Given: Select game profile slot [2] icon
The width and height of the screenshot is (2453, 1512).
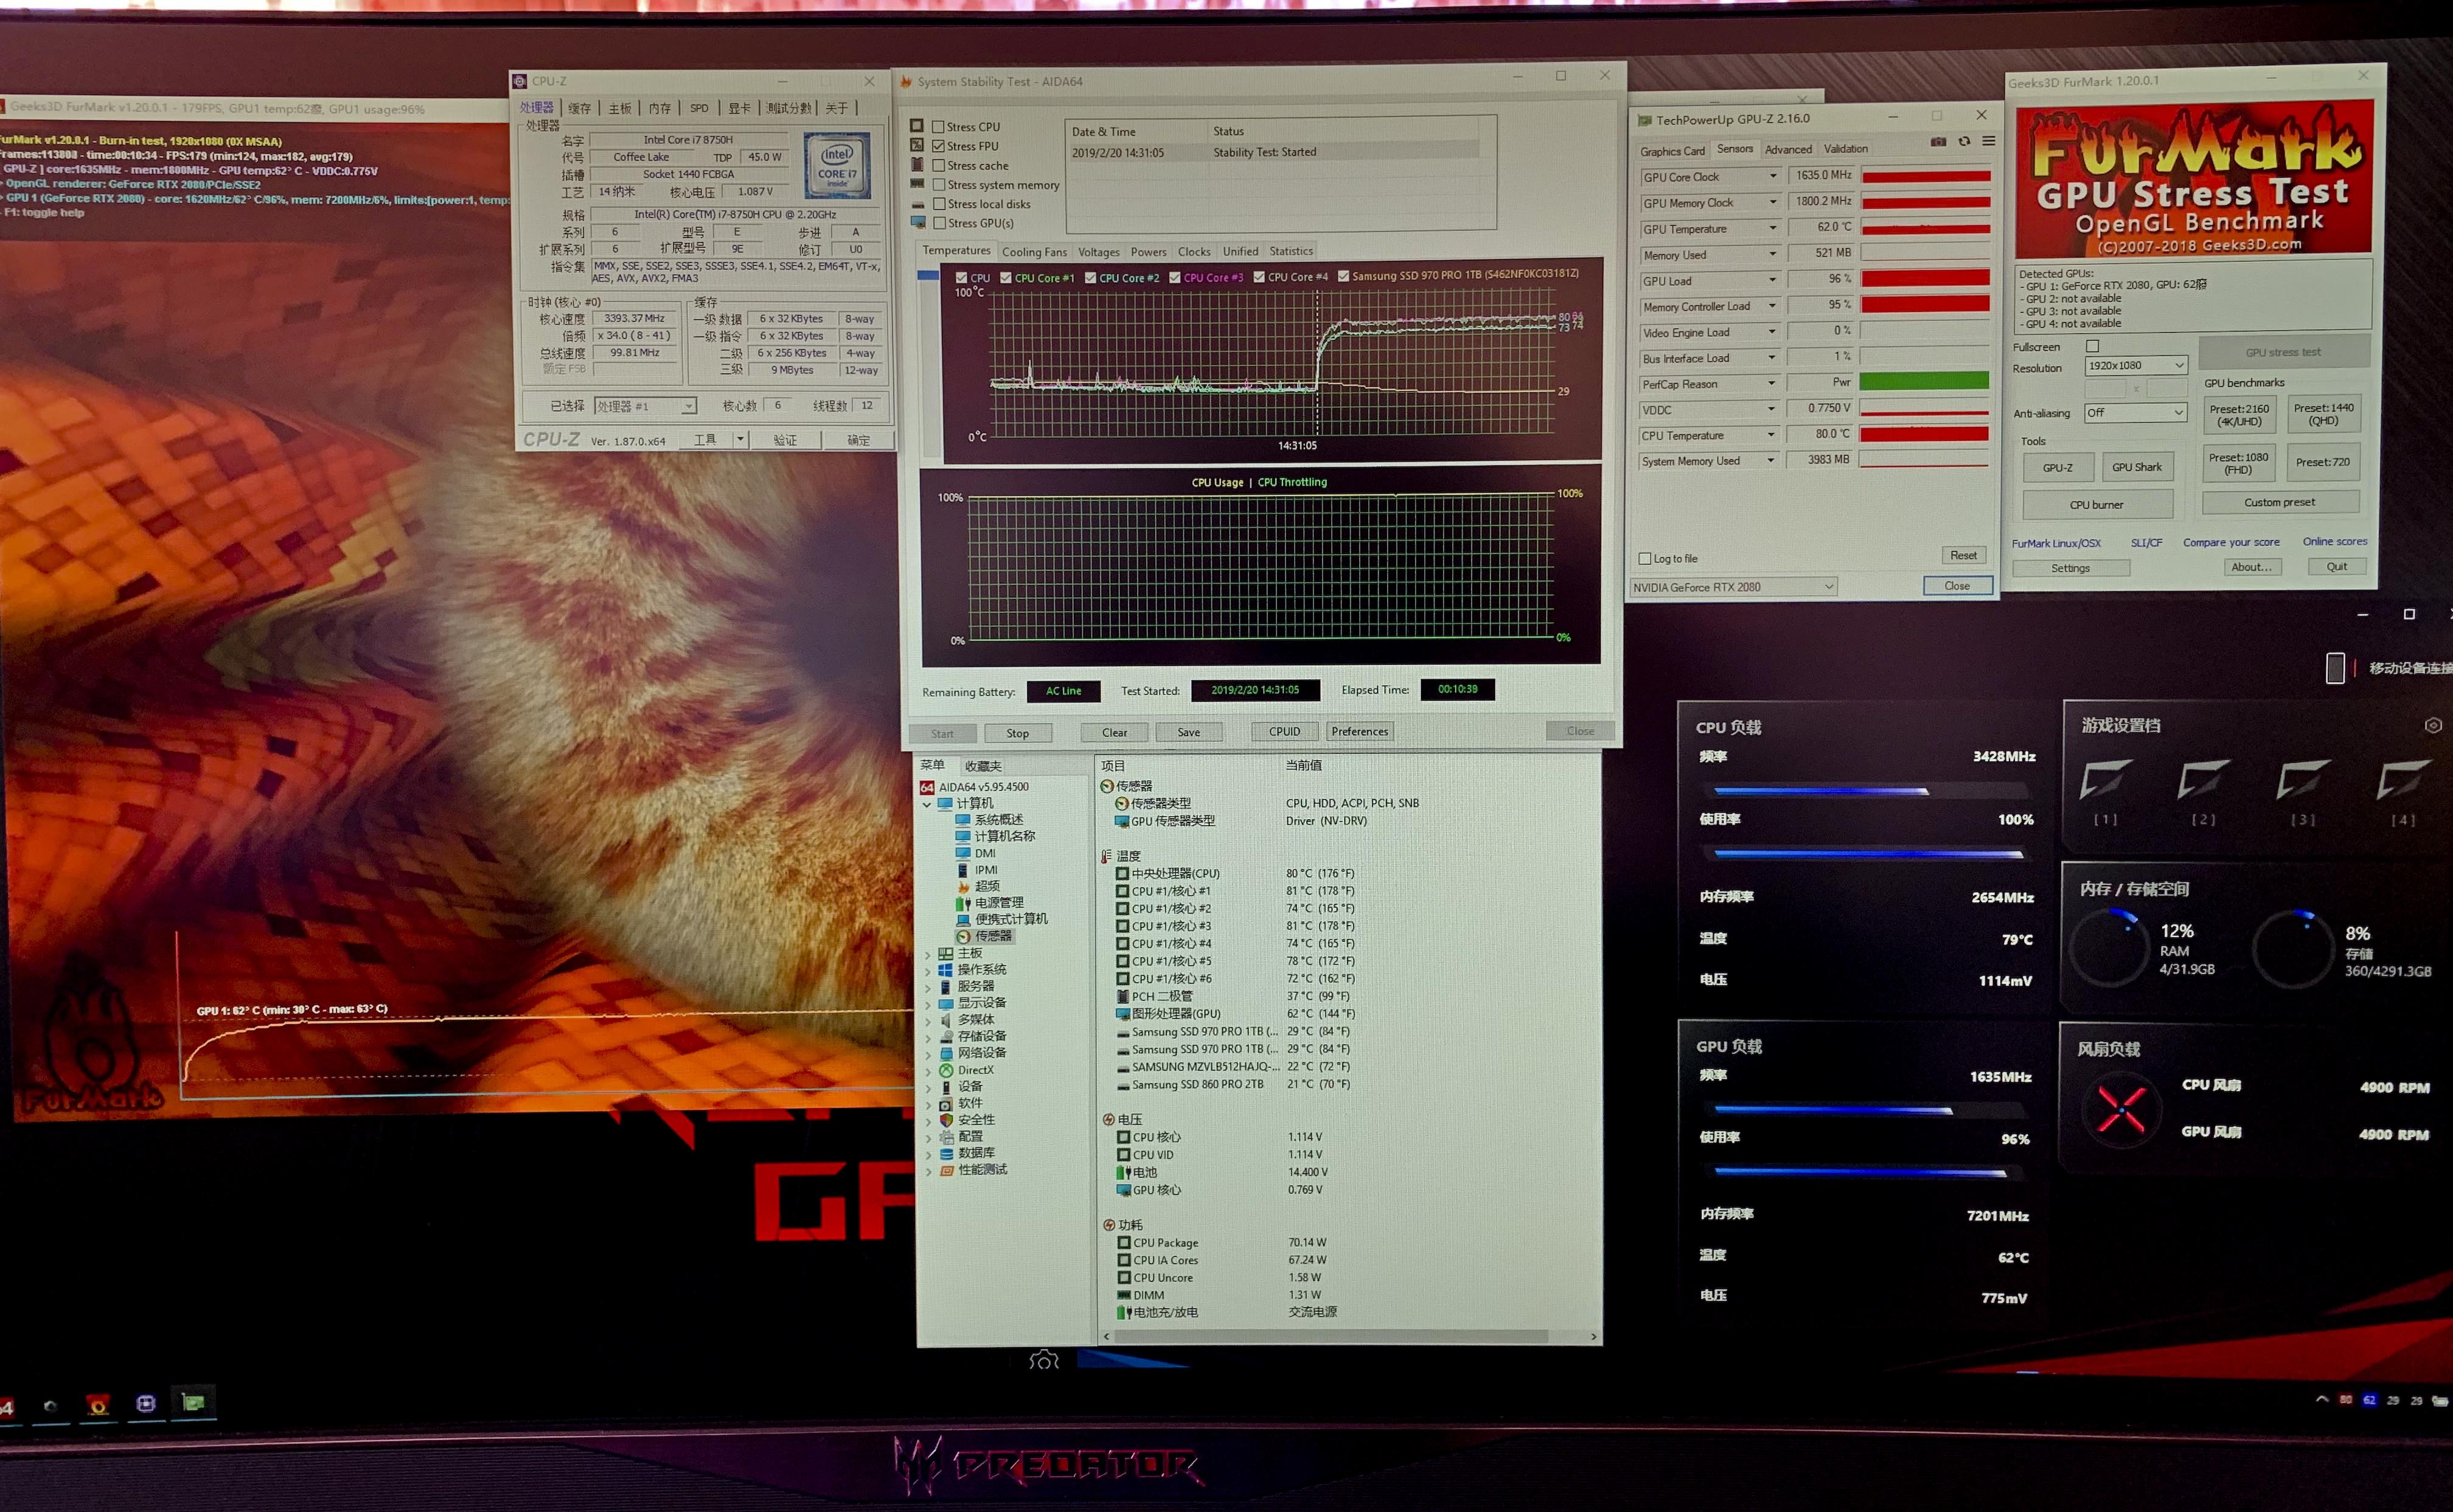Looking at the screenshot, I should pyautogui.click(x=2204, y=780).
